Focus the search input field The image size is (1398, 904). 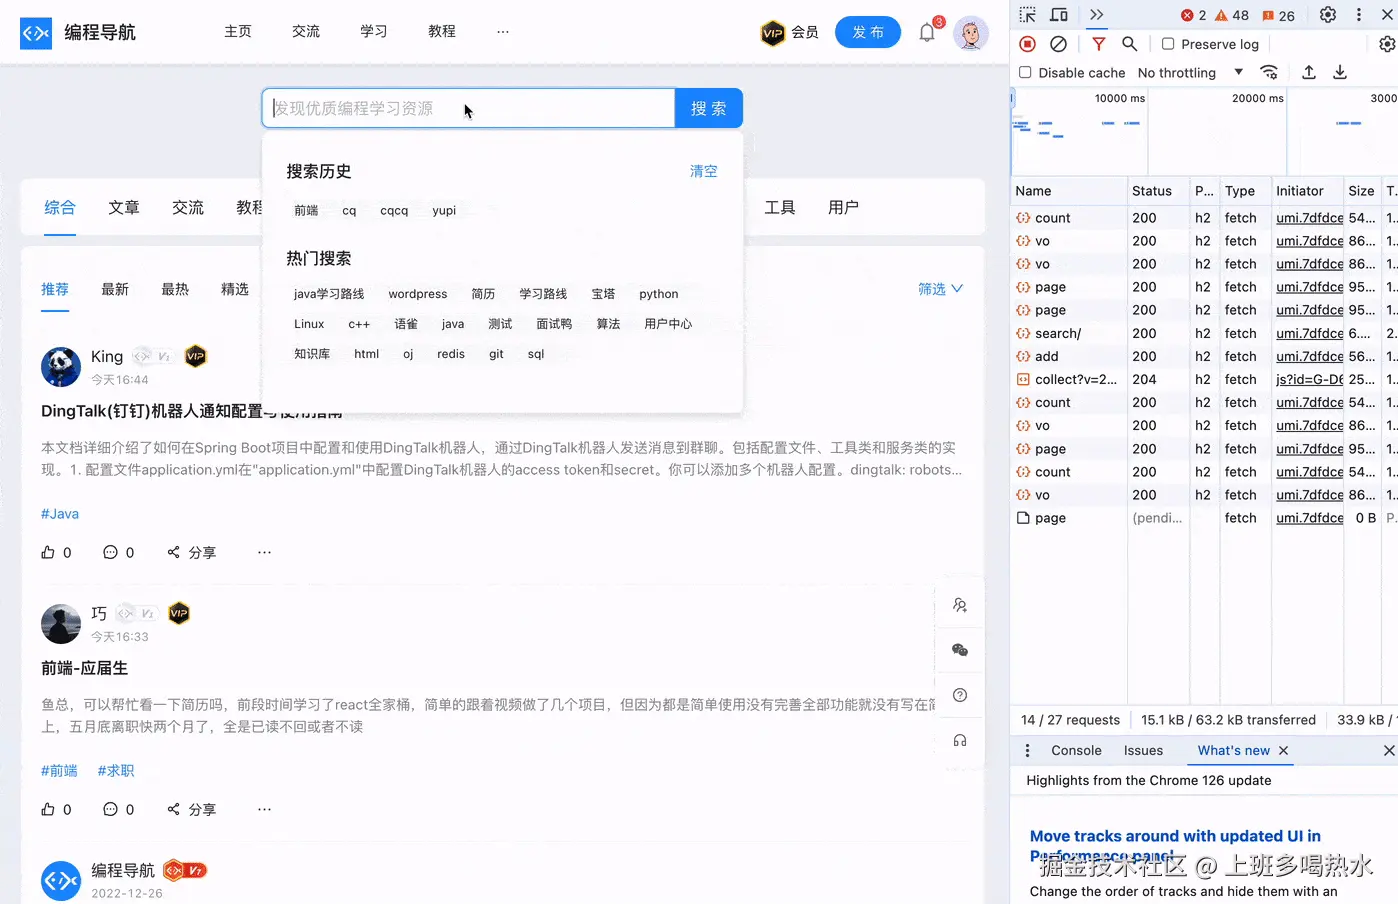[x=468, y=108]
